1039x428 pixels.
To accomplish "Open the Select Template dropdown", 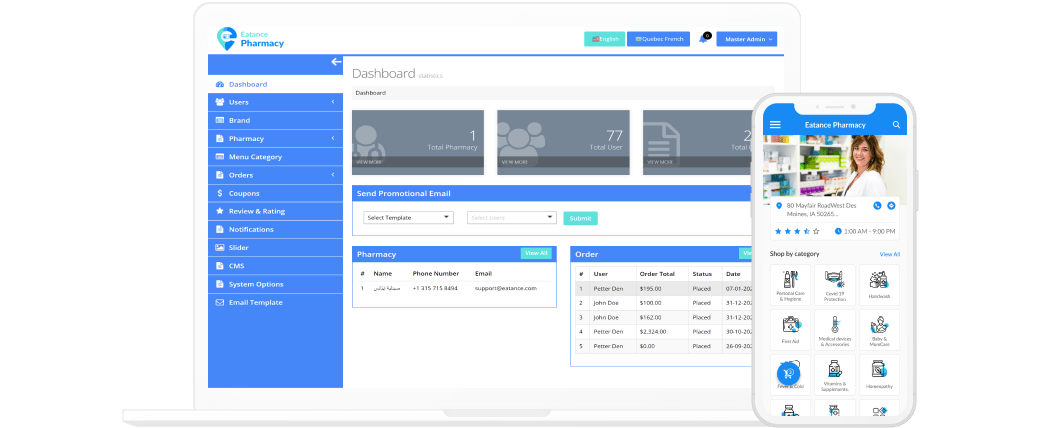I will [x=409, y=217].
